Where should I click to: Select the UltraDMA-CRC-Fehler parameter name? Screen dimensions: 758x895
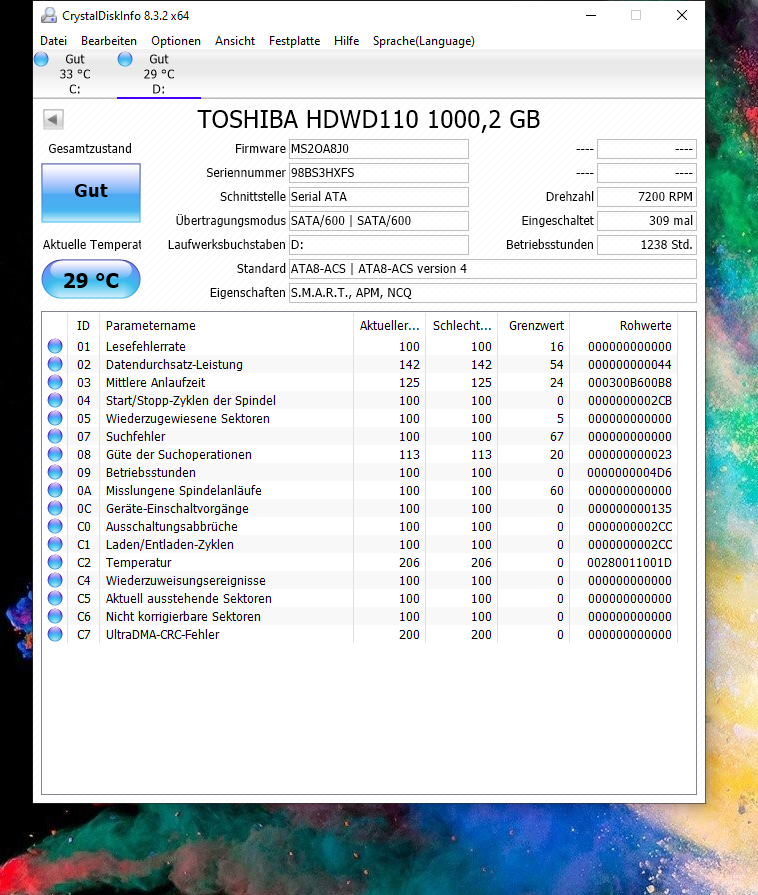[x=162, y=634]
